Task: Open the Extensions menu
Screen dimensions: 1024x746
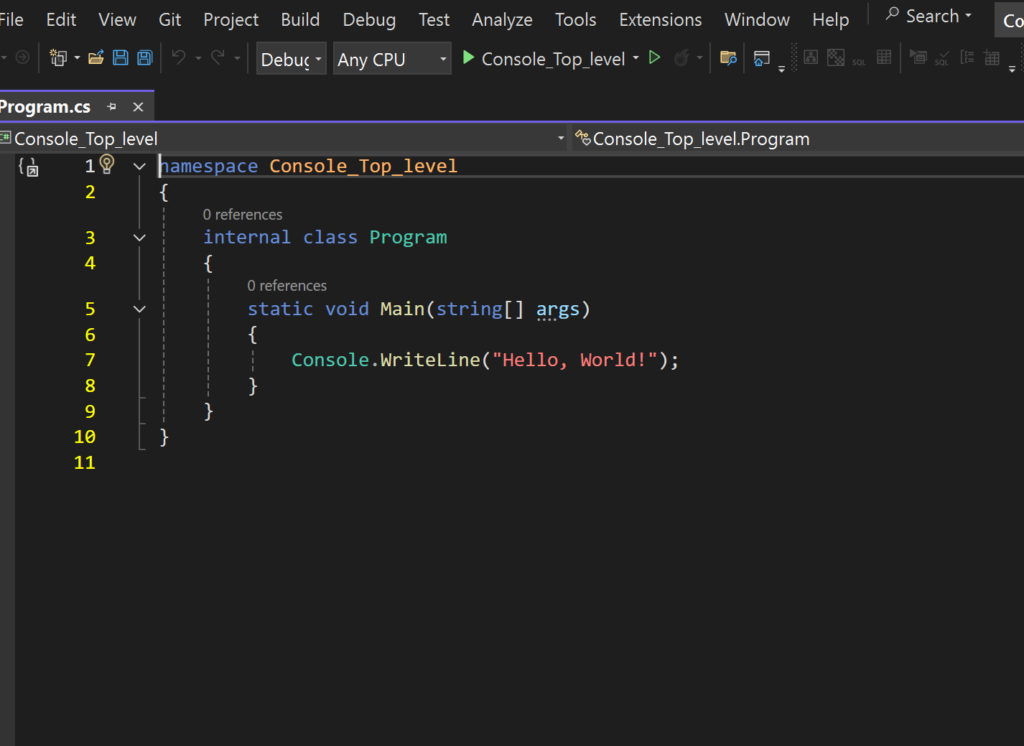Action: click(660, 20)
